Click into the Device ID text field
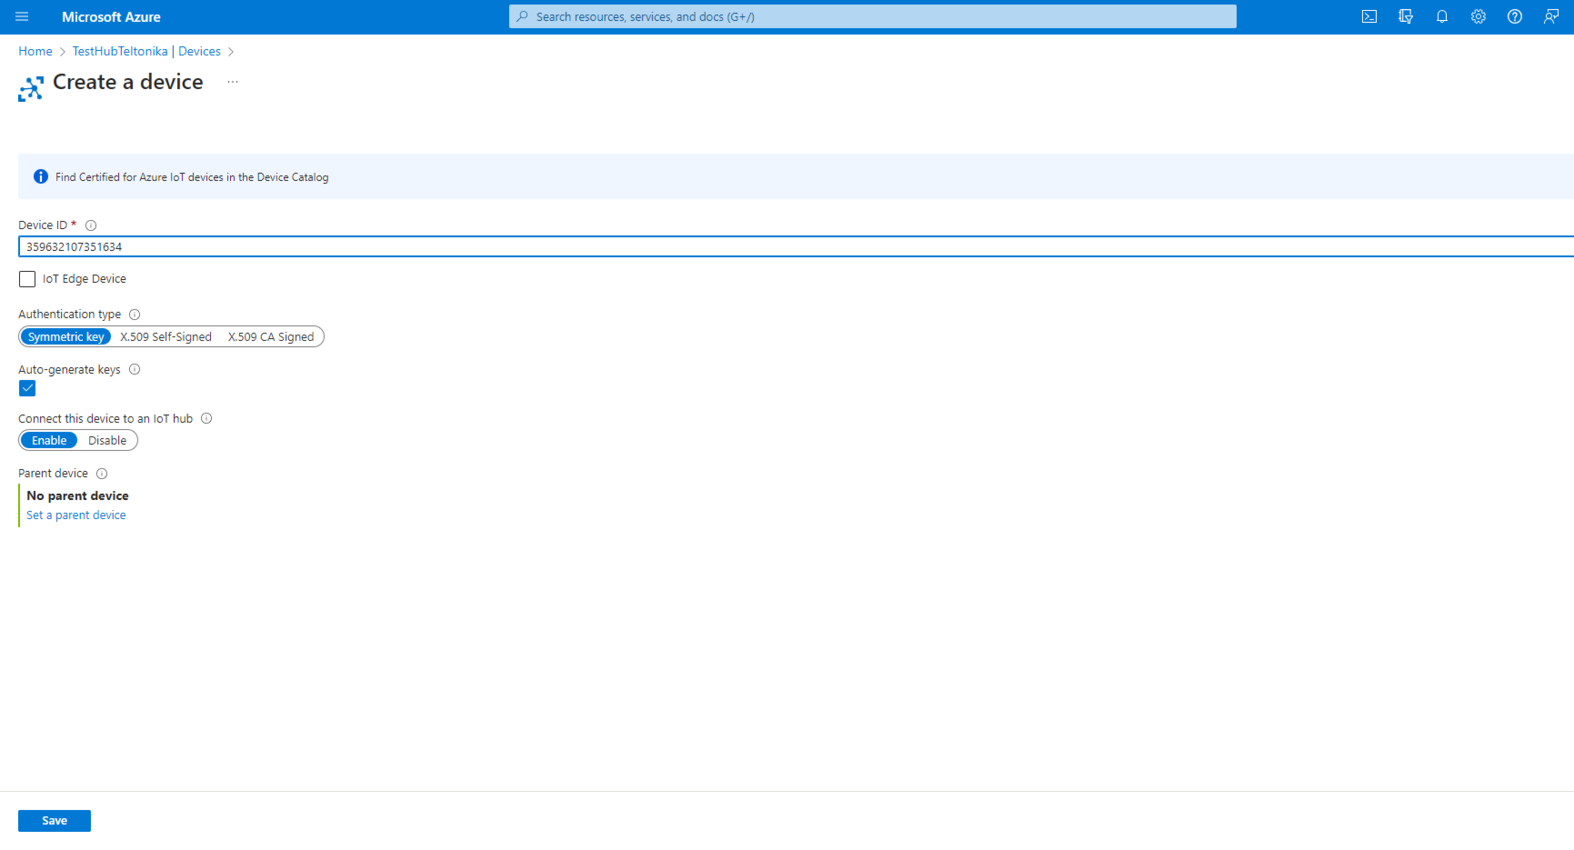The height and width of the screenshot is (850, 1574). (x=700, y=247)
